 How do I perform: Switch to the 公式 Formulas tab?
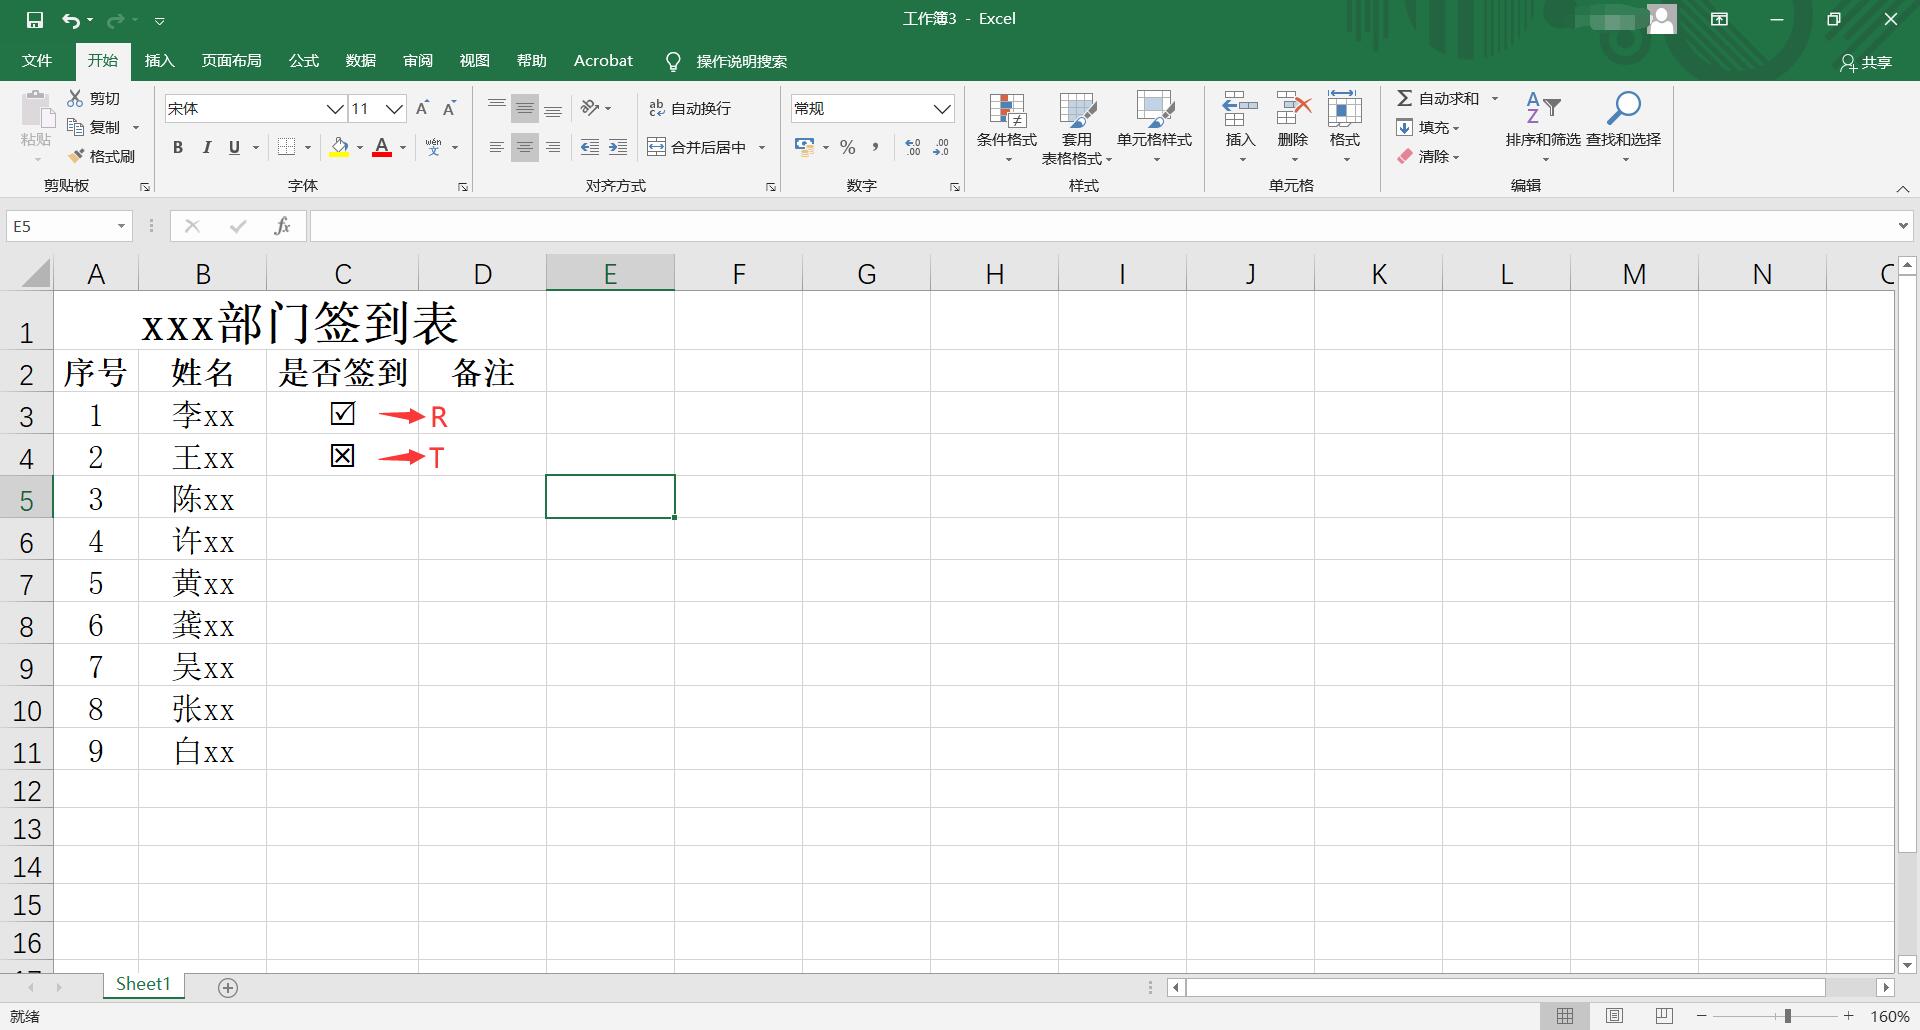[x=303, y=61]
